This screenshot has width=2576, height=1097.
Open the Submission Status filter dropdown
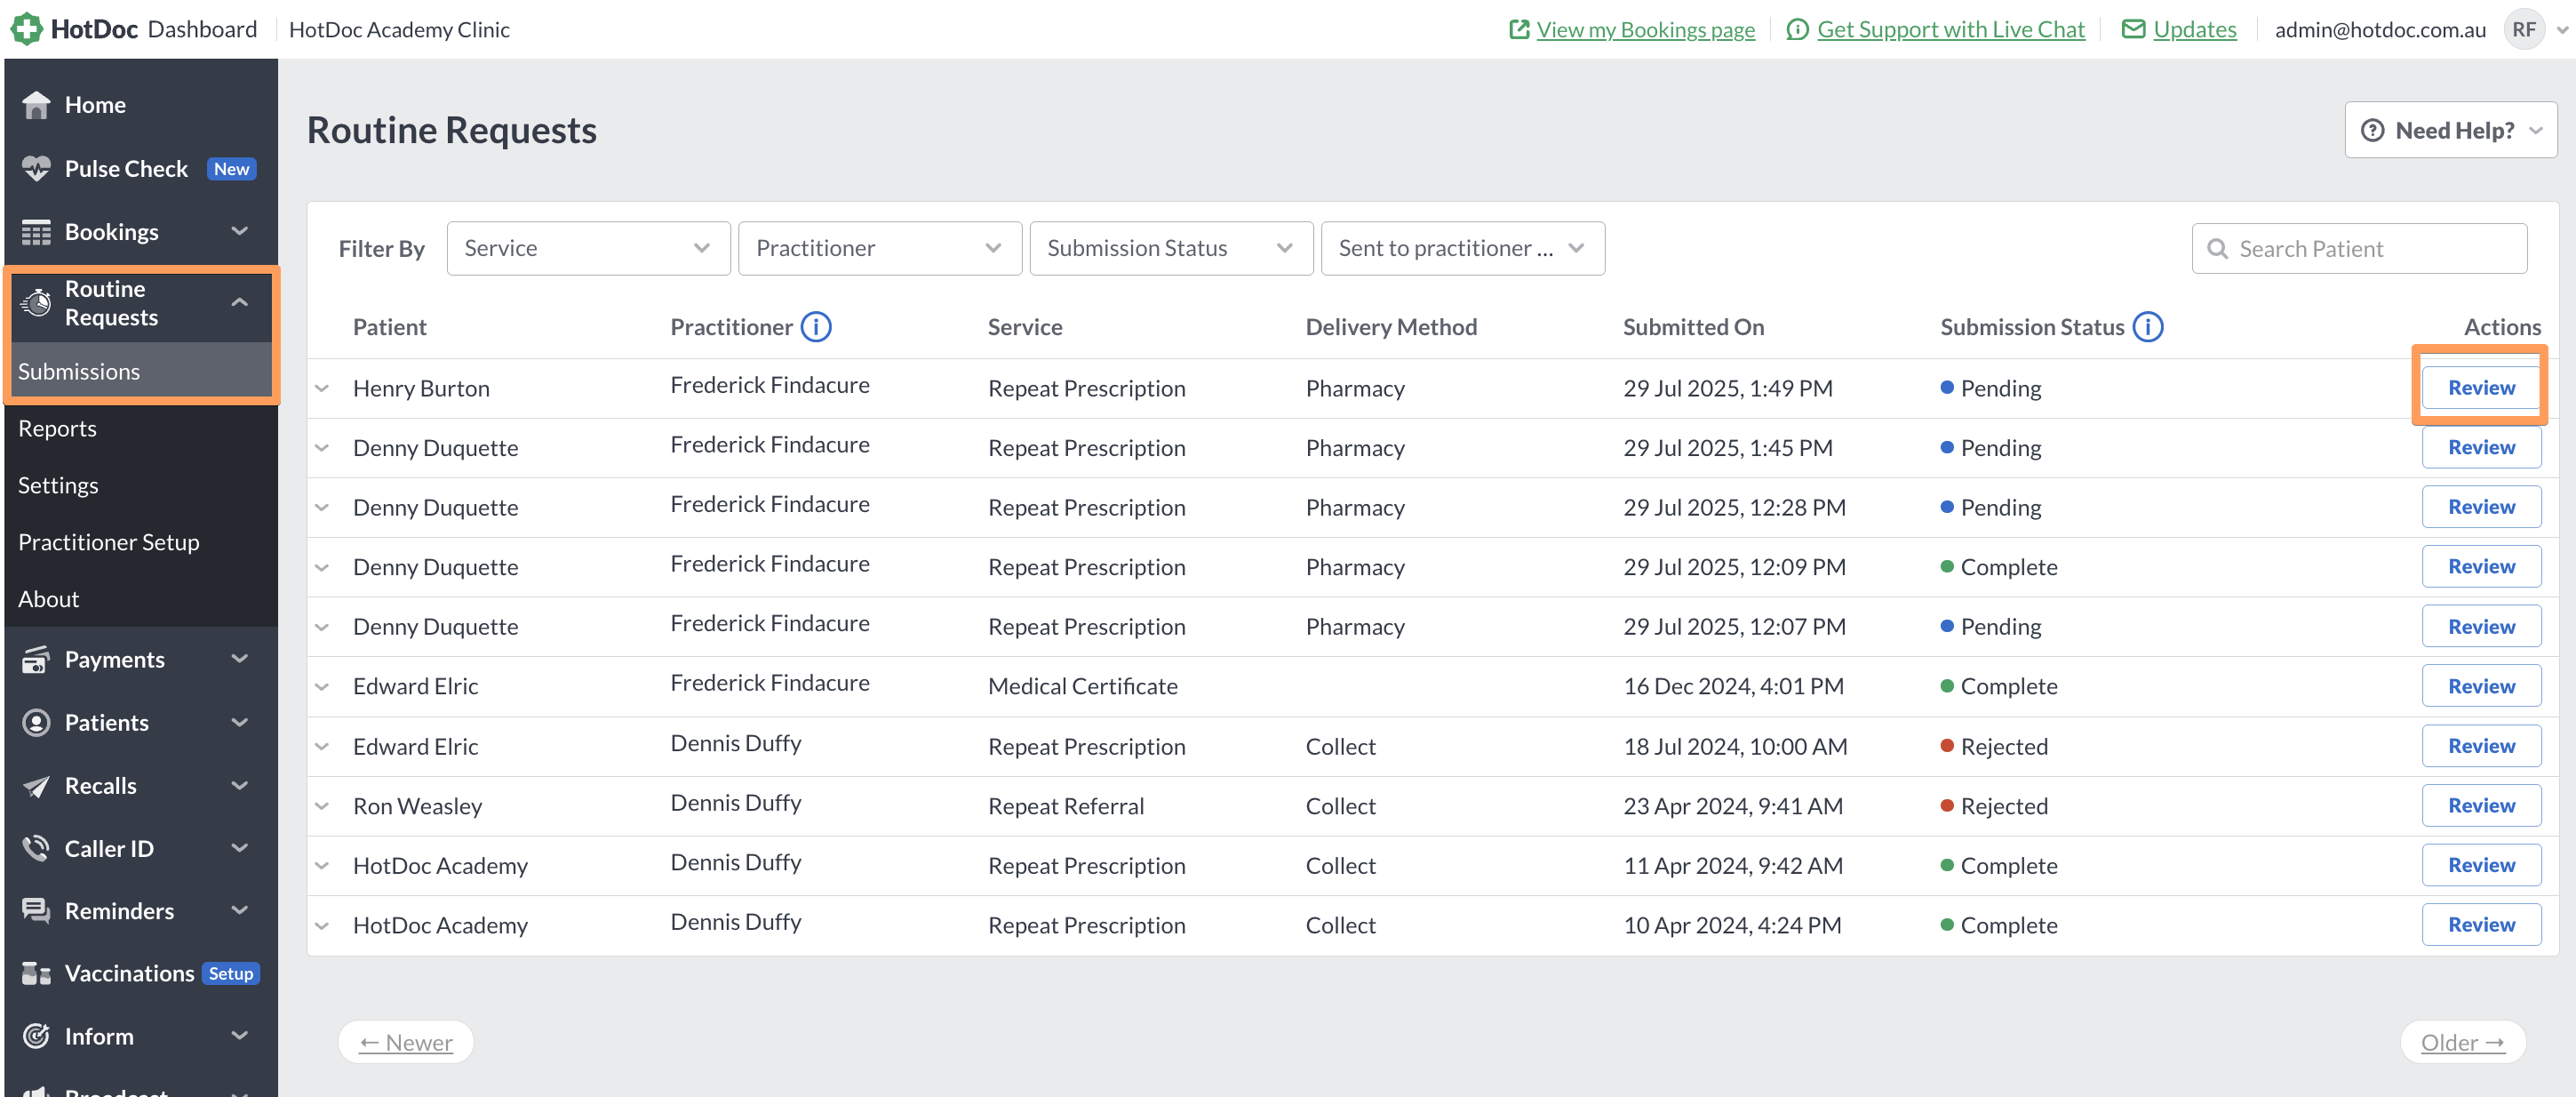[1171, 248]
